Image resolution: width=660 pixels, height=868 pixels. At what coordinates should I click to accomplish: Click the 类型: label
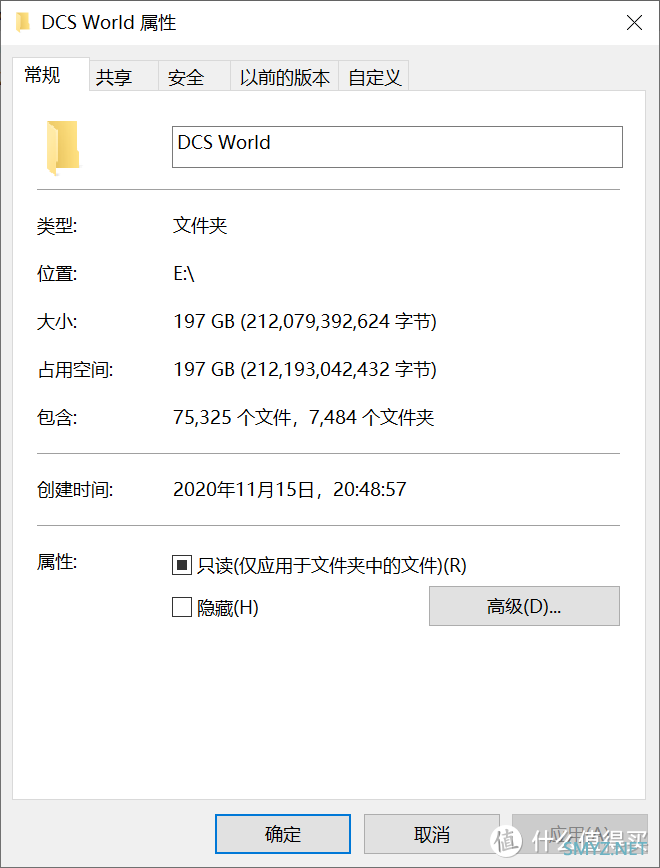56,226
